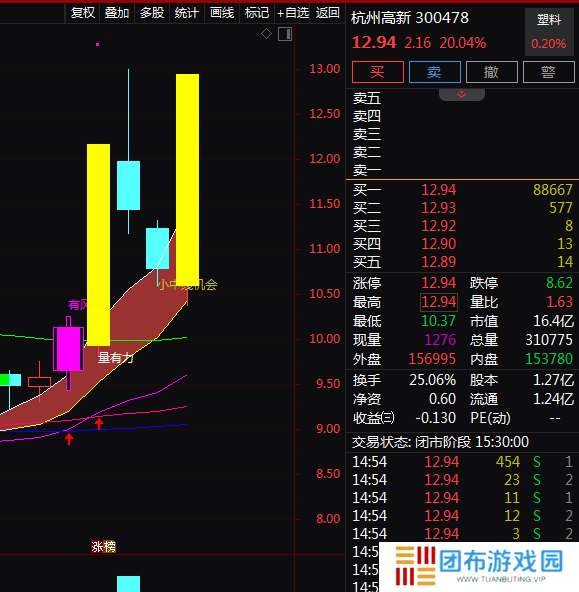Viewport: 579px width, 592px height.
Task: Open the 标记 mark menu
Action: [x=257, y=13]
